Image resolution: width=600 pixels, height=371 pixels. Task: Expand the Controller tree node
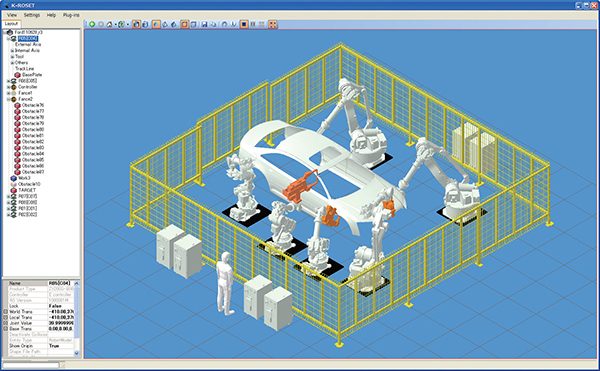point(9,87)
